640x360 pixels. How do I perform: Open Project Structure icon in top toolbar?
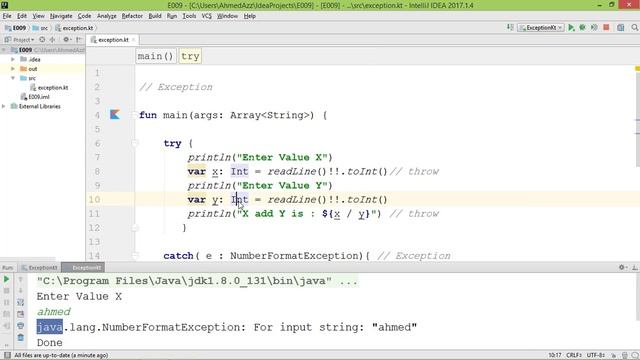(620, 27)
